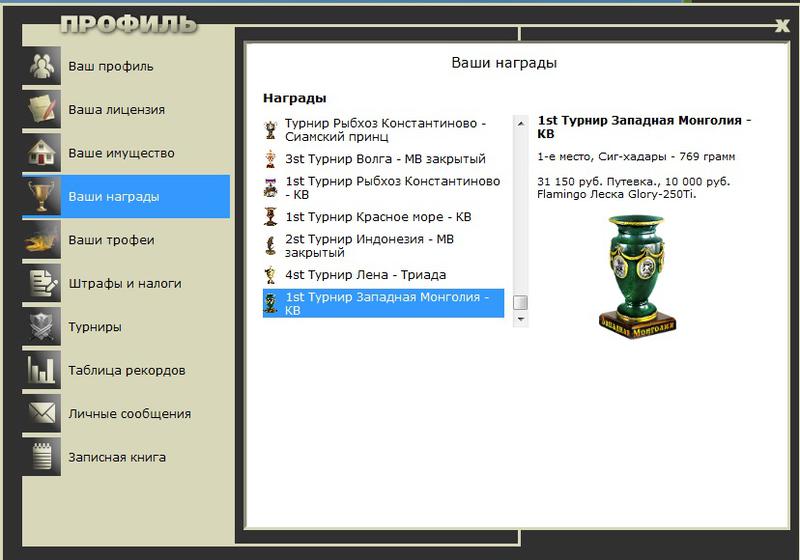The image size is (800, 560).
Task: Click statuette icon of 2st Турнир Индонезия
Action: click(x=270, y=245)
